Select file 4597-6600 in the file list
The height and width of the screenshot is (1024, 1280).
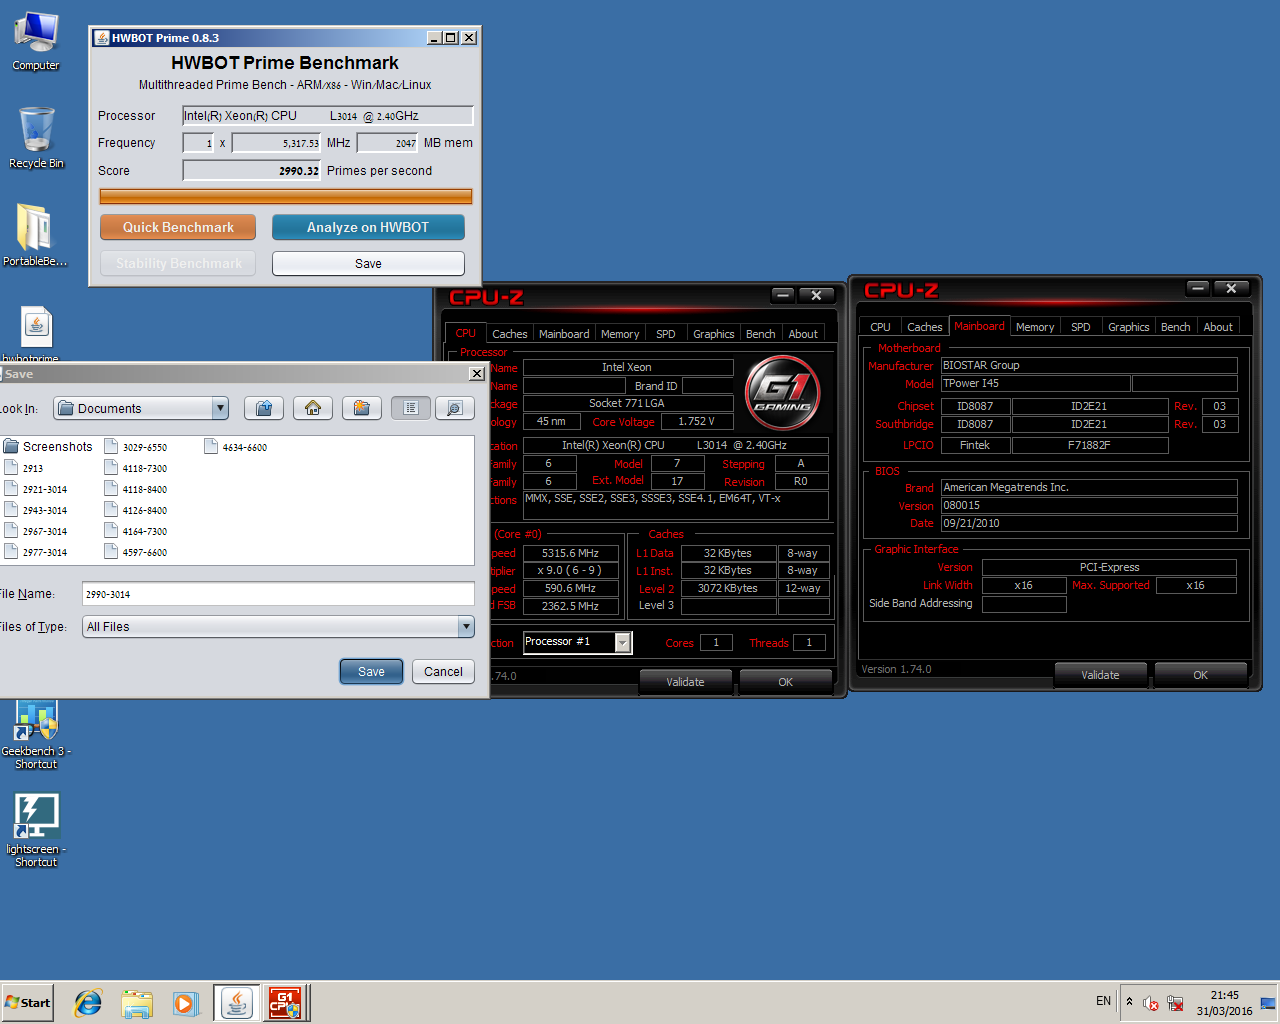(x=136, y=552)
